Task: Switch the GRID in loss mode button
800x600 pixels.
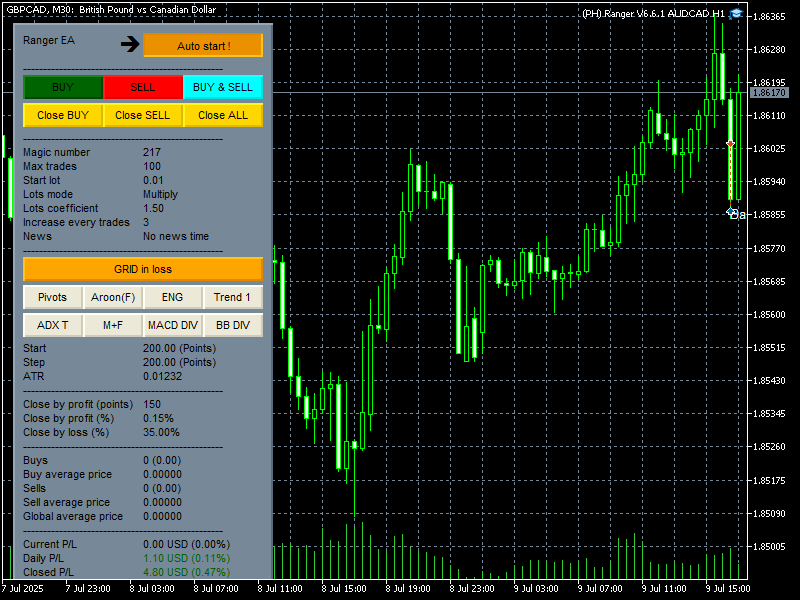Action: [143, 269]
